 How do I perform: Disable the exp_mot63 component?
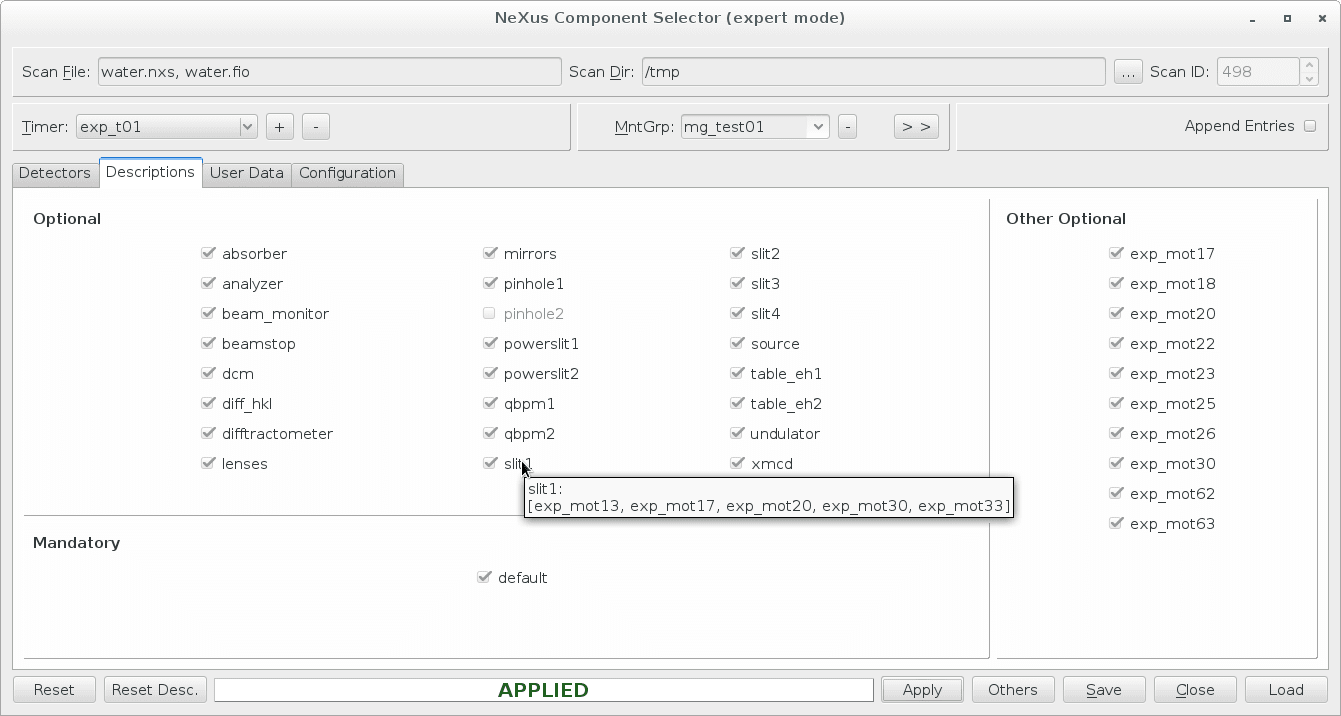1116,523
